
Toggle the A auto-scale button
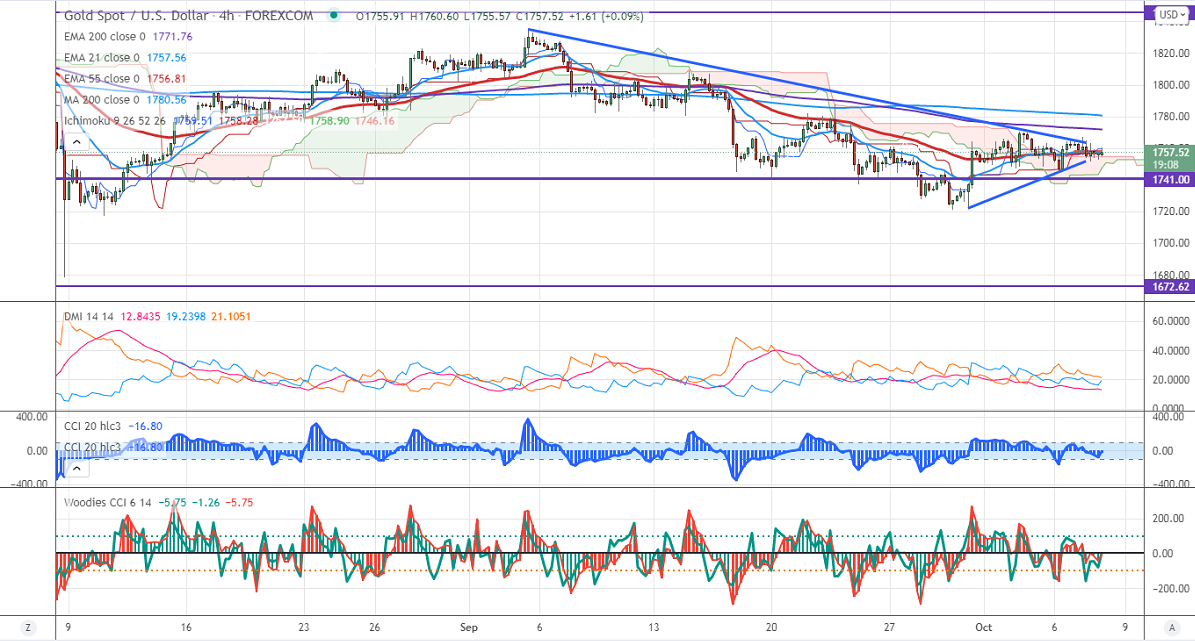[1171, 628]
